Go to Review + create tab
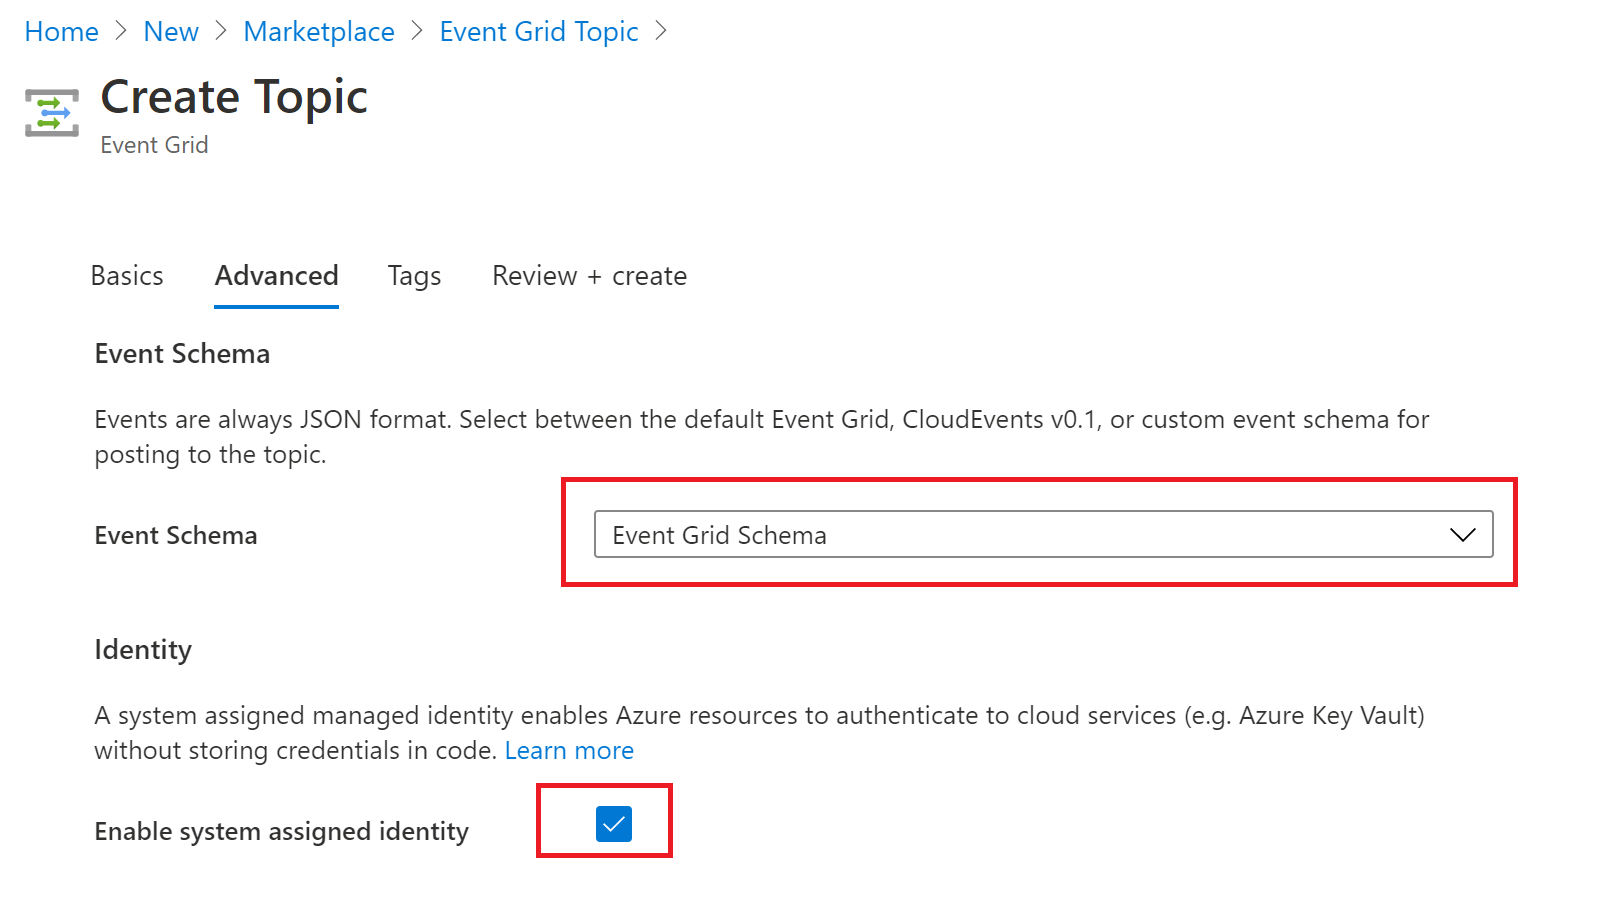The image size is (1600, 909). (588, 276)
